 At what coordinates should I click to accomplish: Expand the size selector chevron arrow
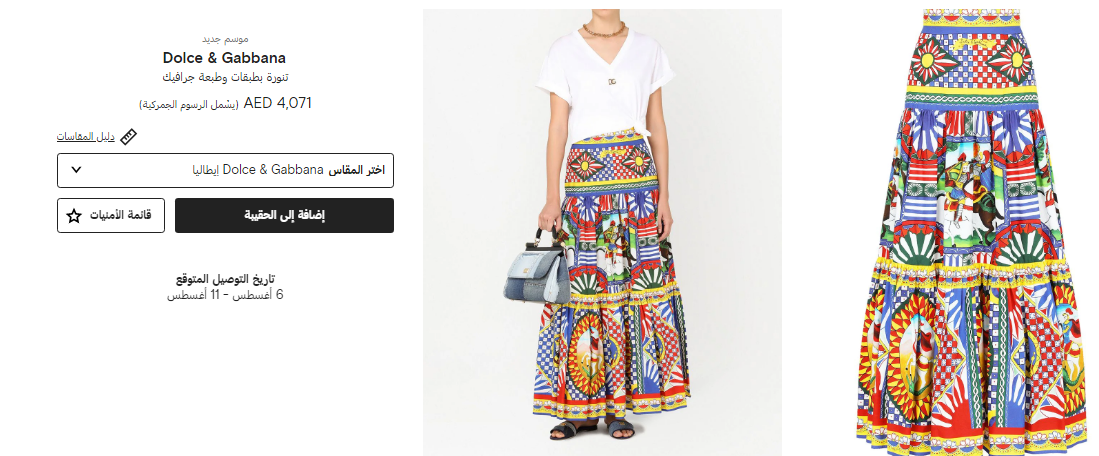[77, 170]
